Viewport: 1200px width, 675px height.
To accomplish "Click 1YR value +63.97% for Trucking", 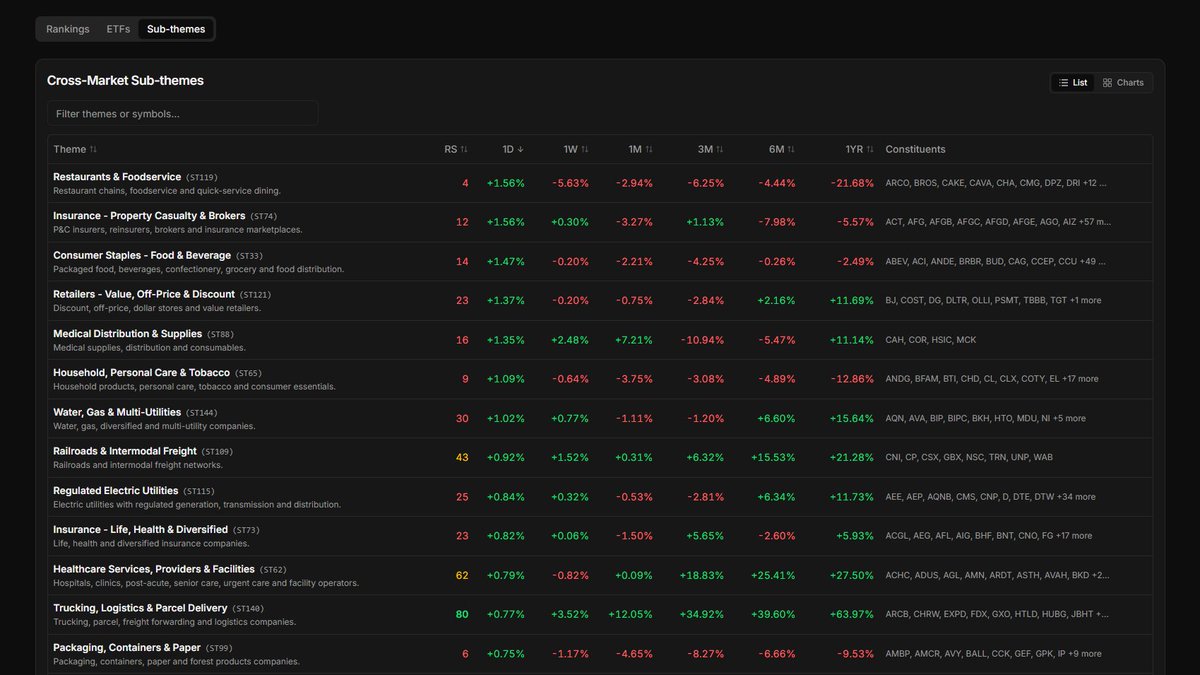I will (852, 614).
